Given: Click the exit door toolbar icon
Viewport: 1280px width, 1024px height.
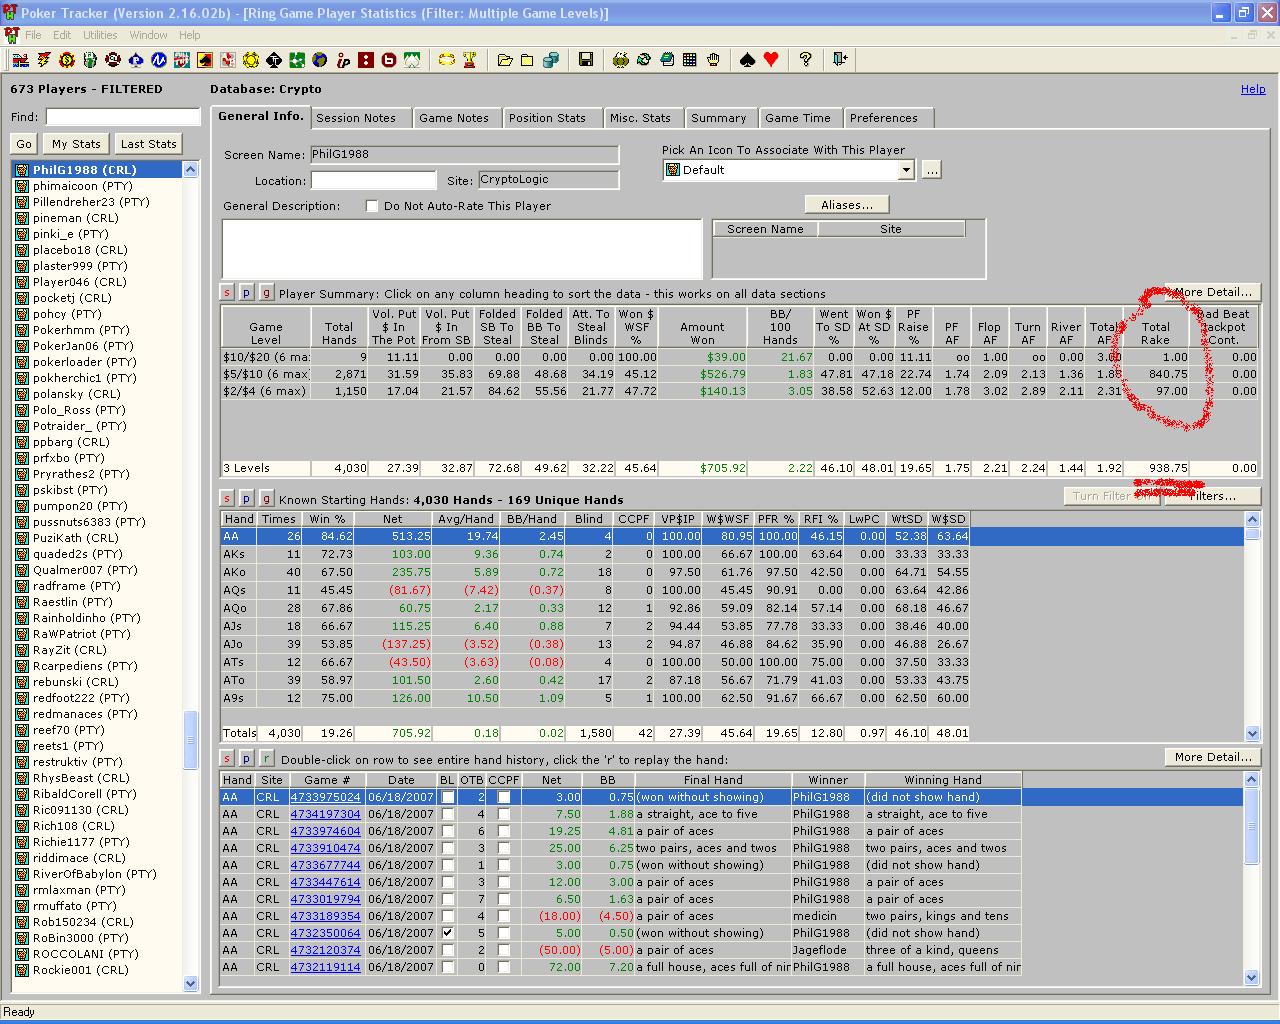Looking at the screenshot, I should coord(839,60).
